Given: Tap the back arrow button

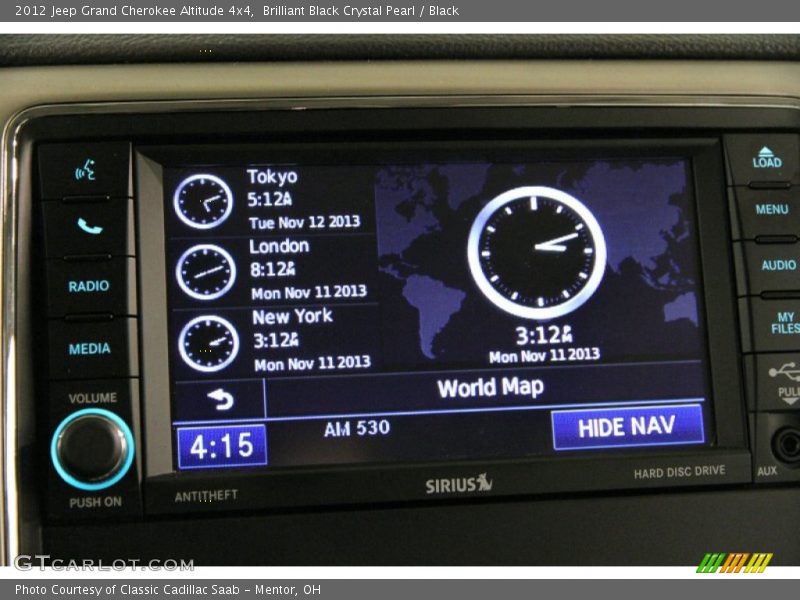Looking at the screenshot, I should pyautogui.click(x=220, y=399).
